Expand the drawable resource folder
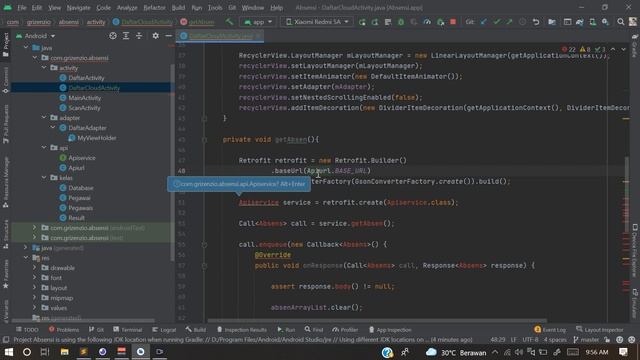Image resolution: width=640 pixels, height=360 pixels. 34,268
